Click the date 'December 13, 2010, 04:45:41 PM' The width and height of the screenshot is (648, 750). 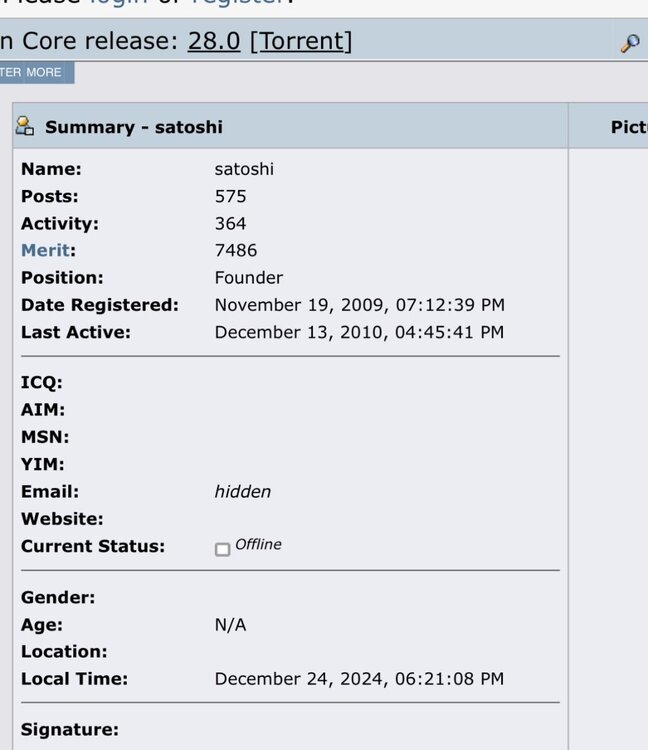click(x=359, y=332)
